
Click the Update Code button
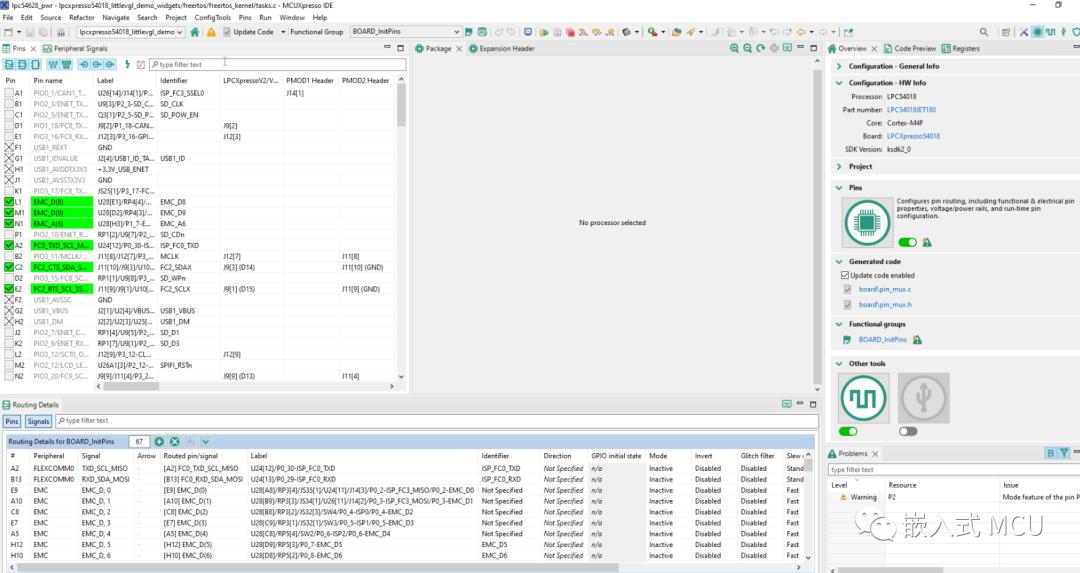pos(248,32)
